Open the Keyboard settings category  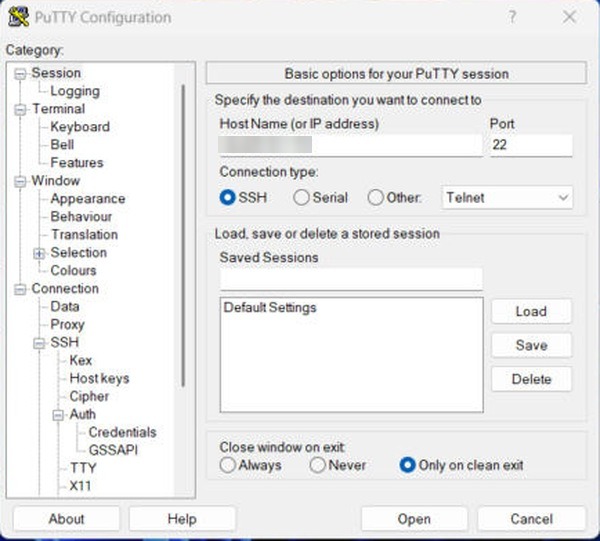pos(80,127)
